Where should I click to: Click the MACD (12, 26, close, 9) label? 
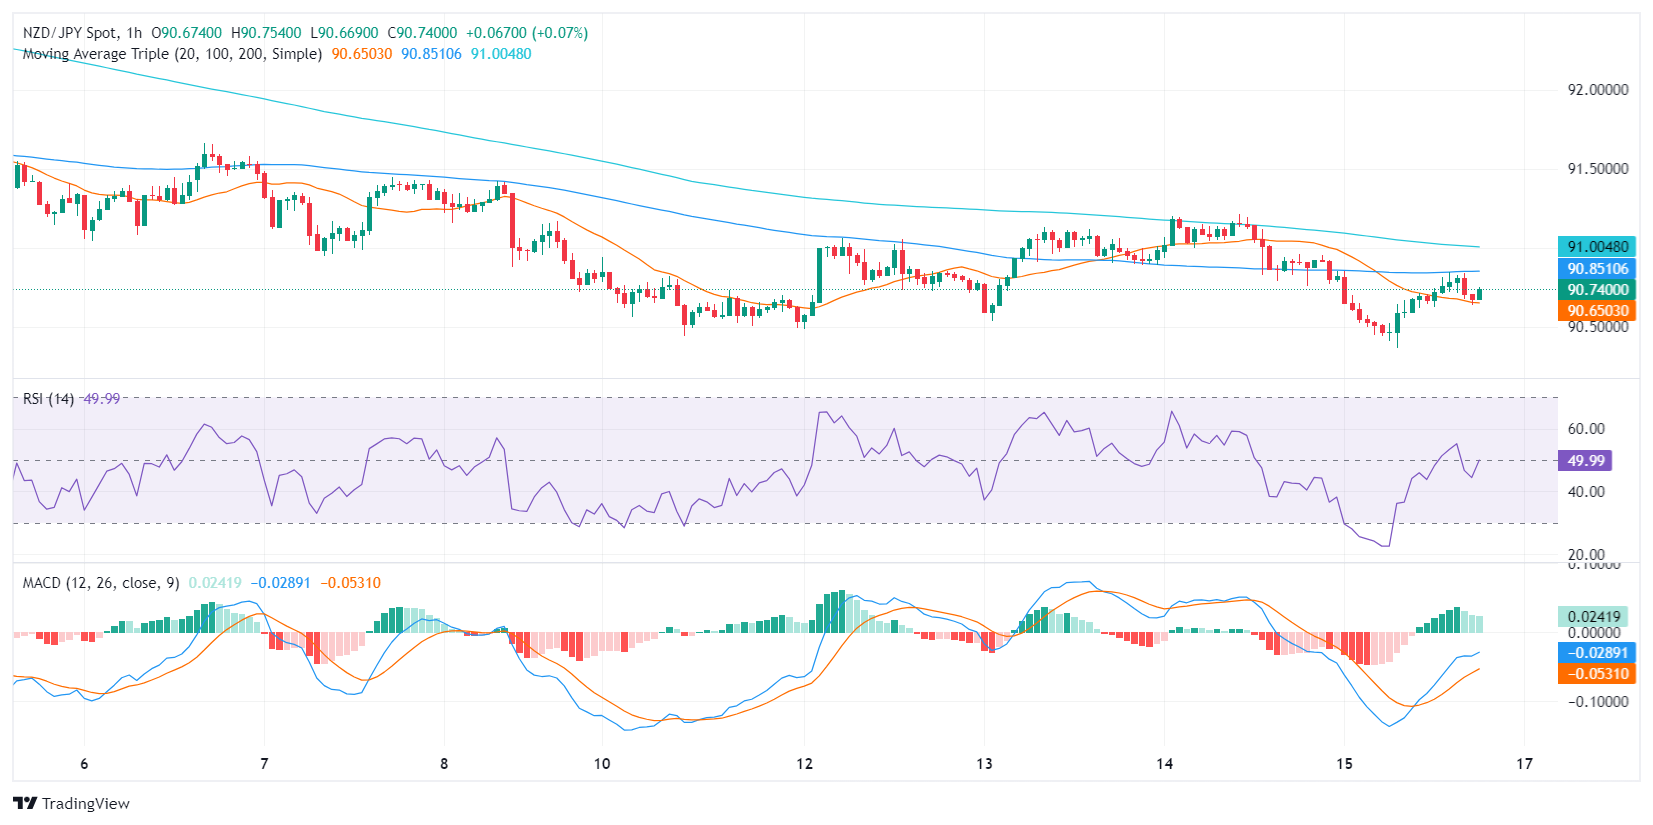click(x=101, y=583)
